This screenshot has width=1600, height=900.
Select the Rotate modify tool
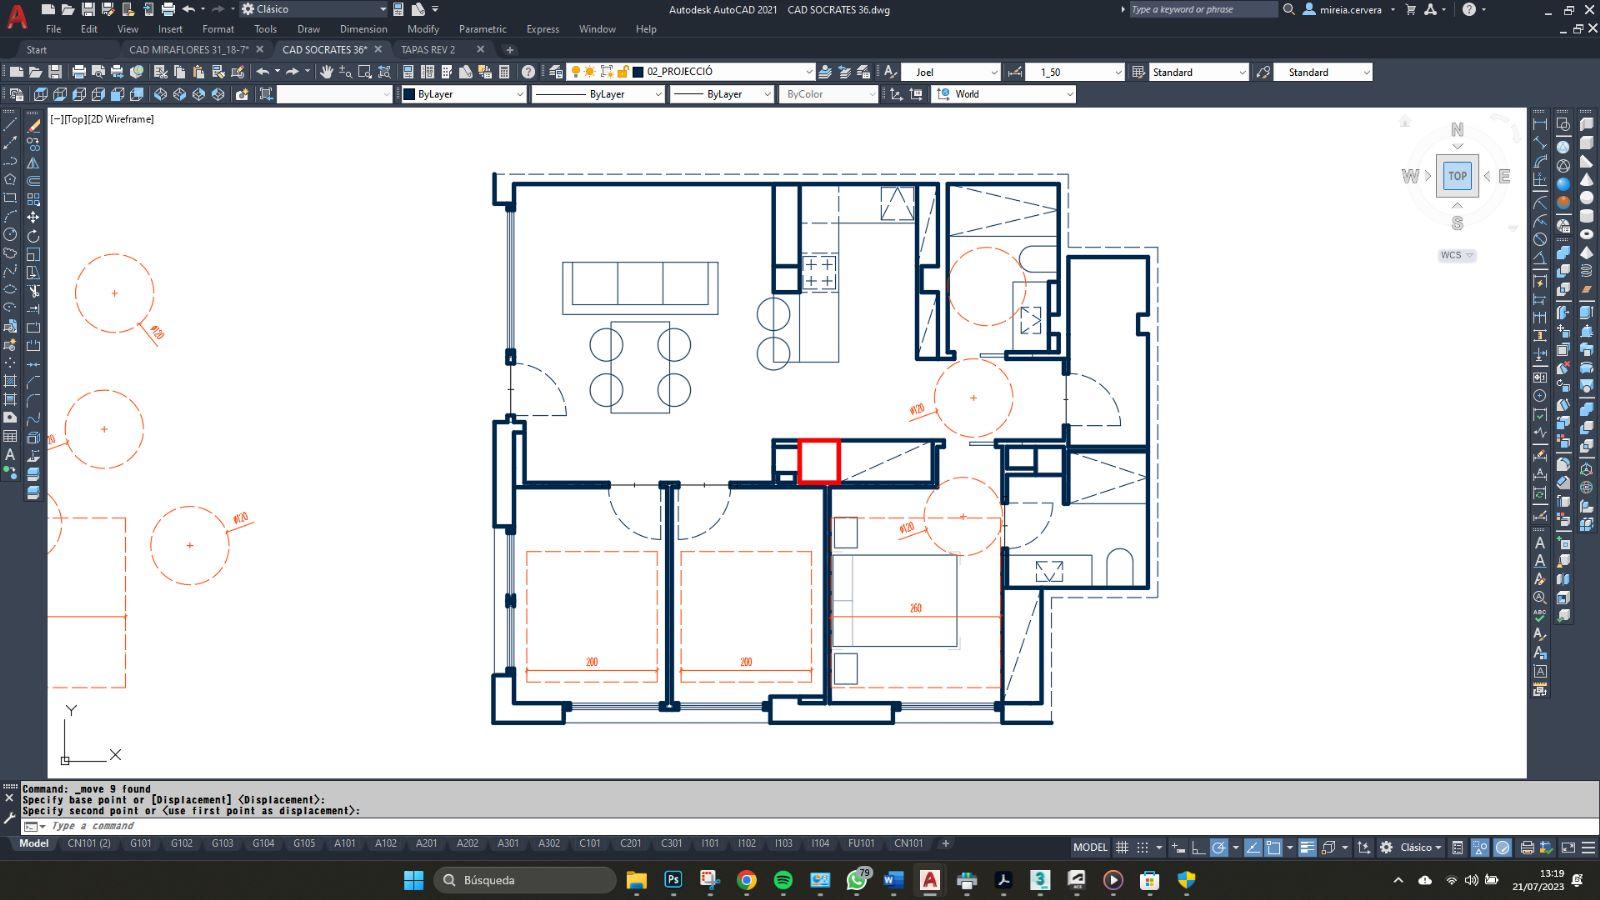pyautogui.click(x=33, y=236)
